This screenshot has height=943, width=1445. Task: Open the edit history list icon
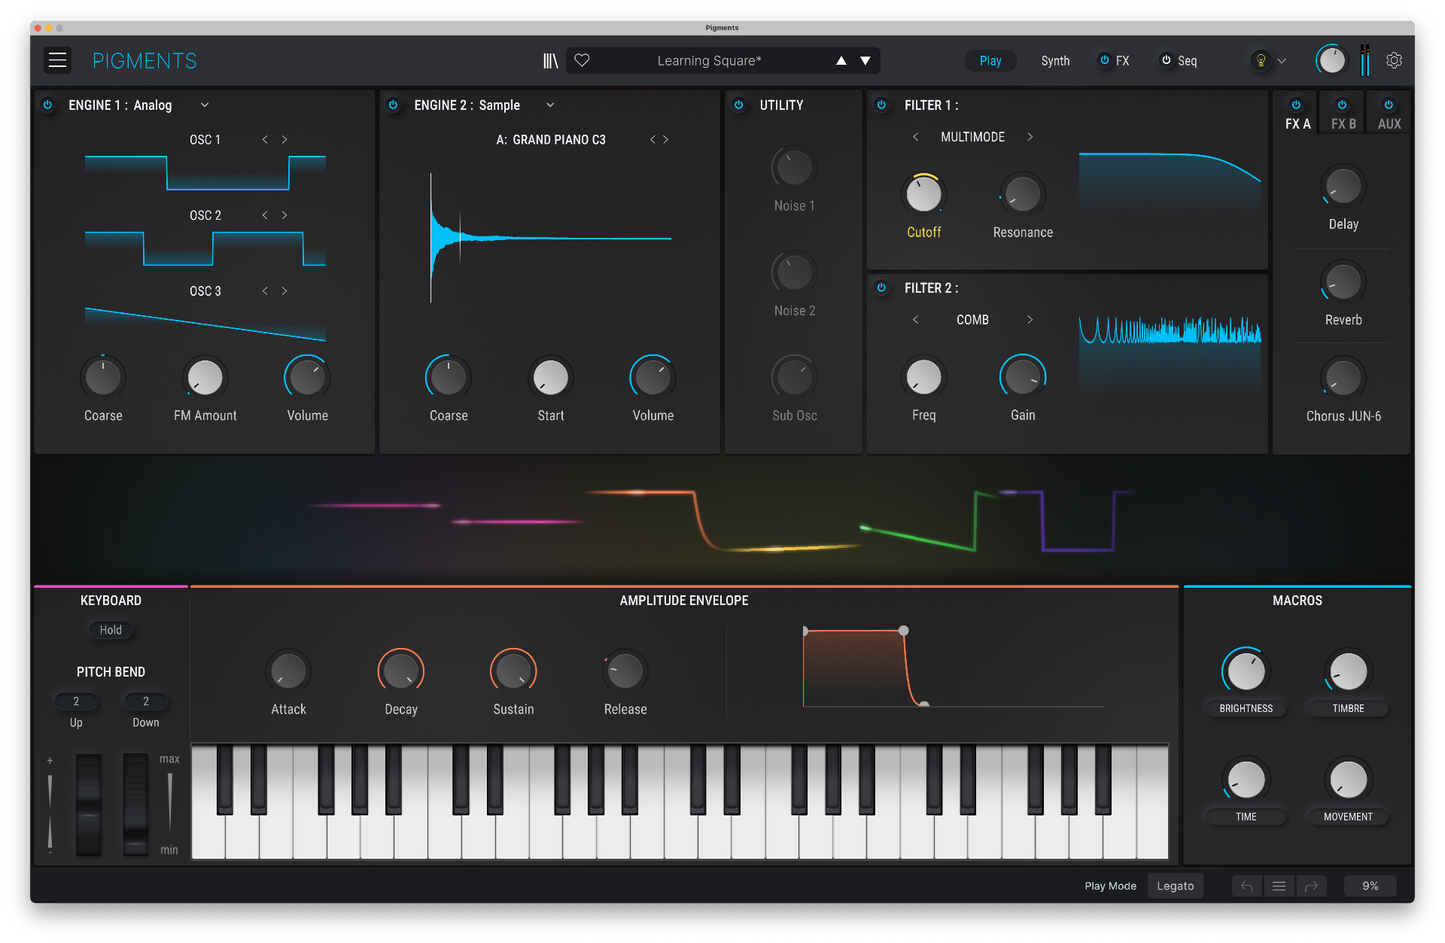pos(1279,886)
